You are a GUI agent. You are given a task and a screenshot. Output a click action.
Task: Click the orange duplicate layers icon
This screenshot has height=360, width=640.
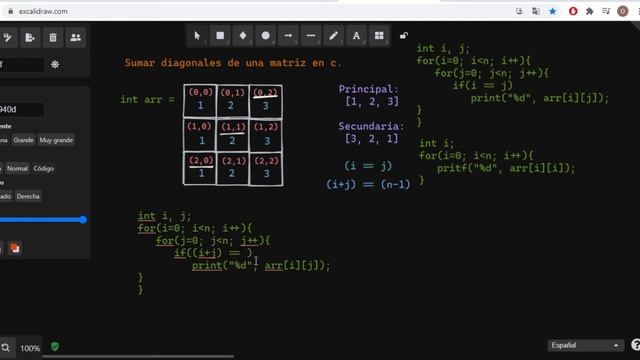pyautogui.click(x=15, y=248)
